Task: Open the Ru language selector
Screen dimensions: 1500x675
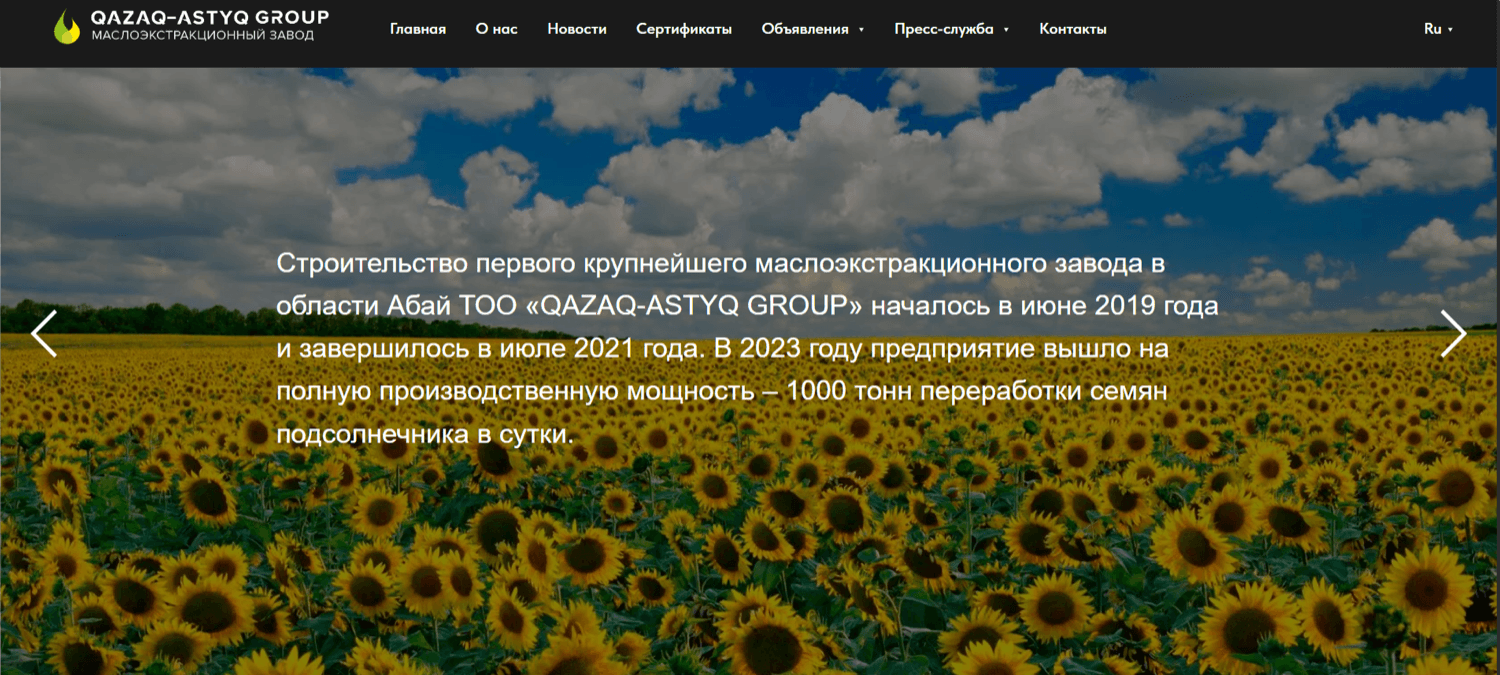Action: pos(1438,29)
